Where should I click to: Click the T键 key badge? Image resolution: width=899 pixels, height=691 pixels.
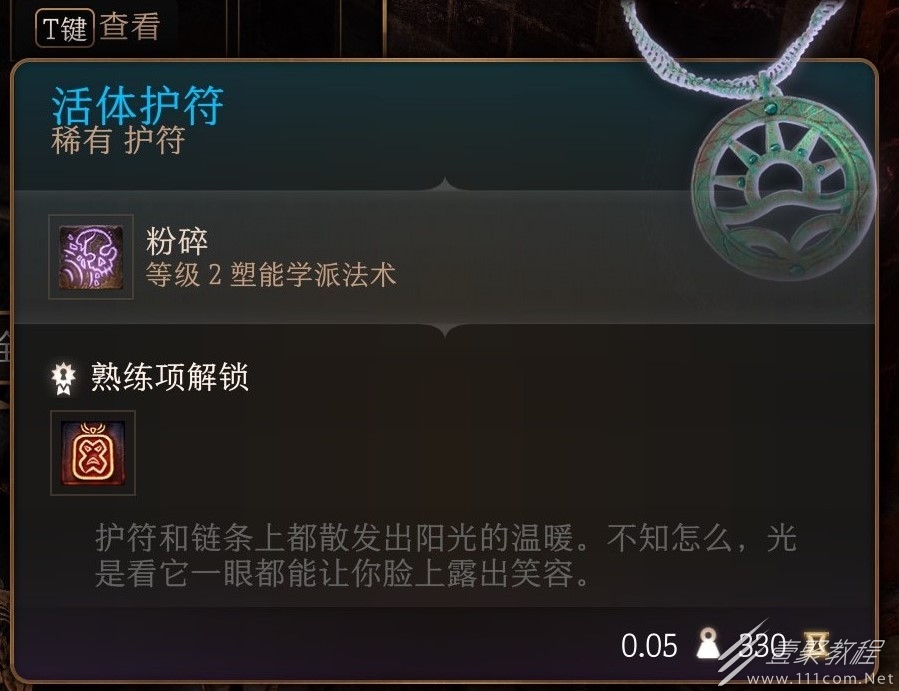[x=65, y=28]
